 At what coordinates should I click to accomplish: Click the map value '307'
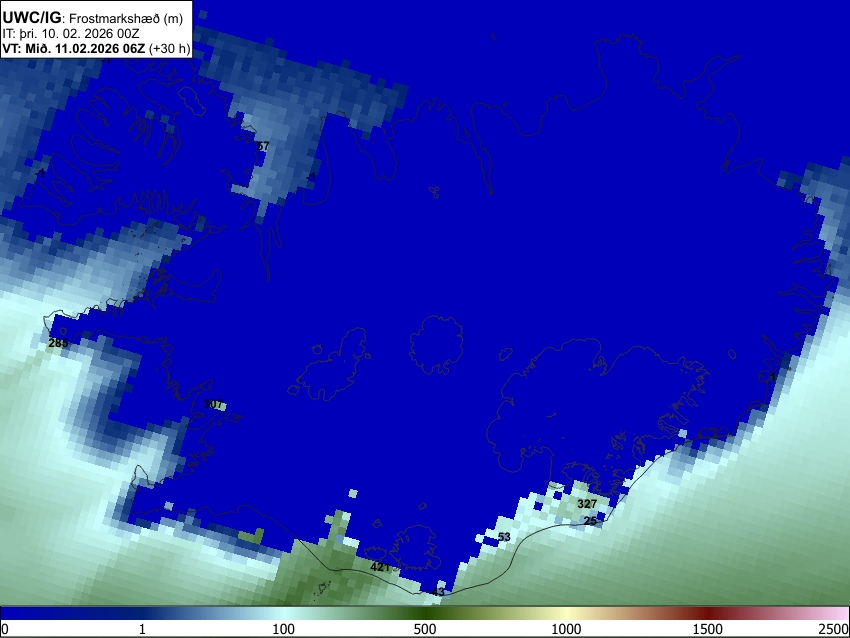(214, 404)
